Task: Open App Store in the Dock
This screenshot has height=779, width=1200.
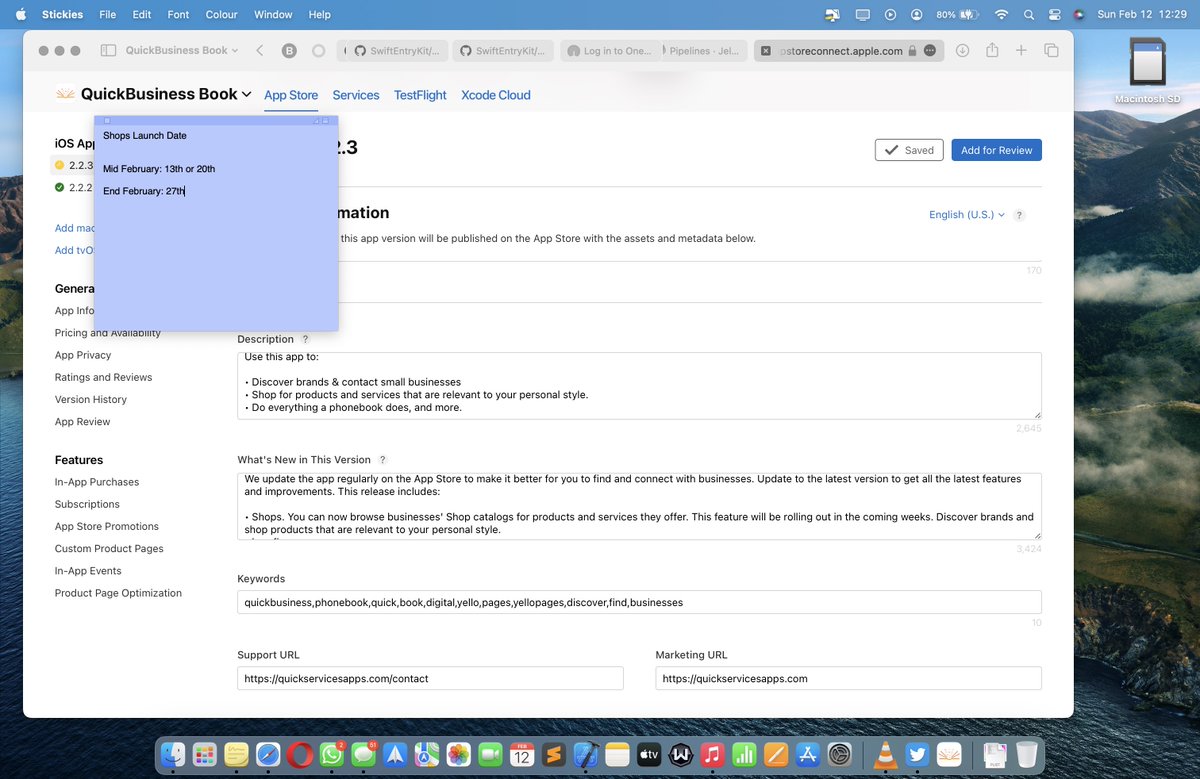Action: pos(808,754)
